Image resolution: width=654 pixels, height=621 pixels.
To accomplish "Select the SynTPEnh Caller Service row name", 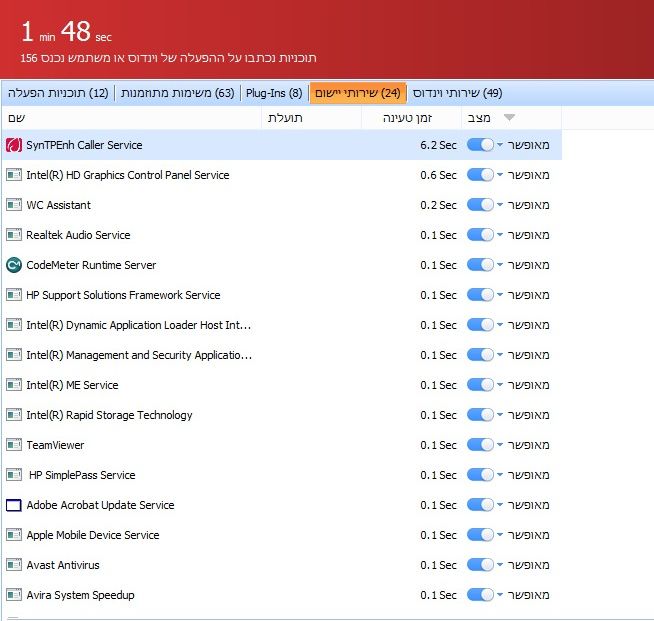I will [84, 145].
